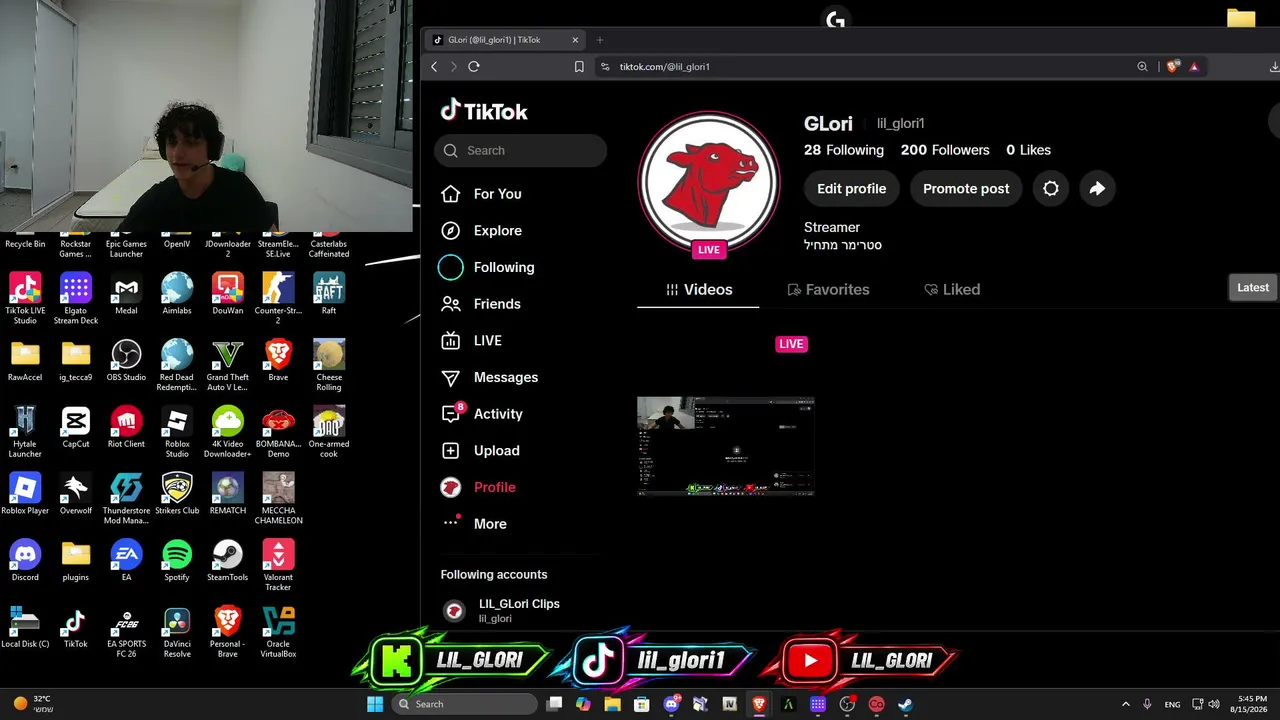The height and width of the screenshot is (720, 1280).
Task: Open Roblox Player desktop shortcut
Action: click(25, 495)
